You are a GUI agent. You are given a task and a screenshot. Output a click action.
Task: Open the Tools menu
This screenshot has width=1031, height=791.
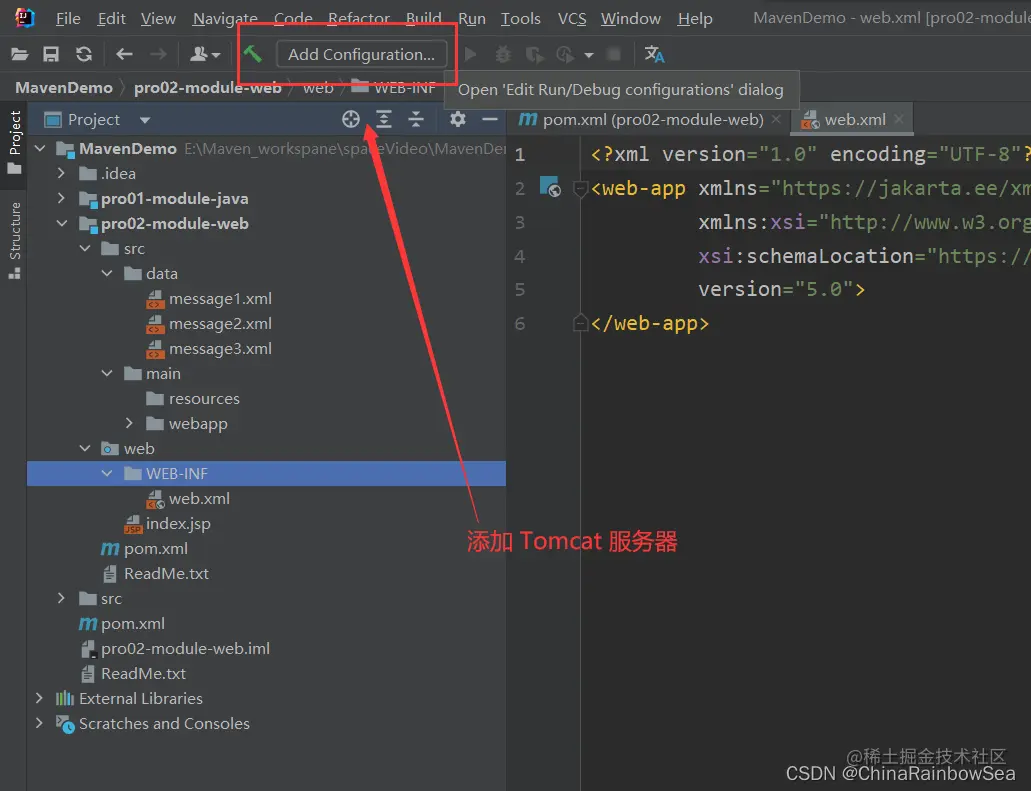tap(521, 19)
